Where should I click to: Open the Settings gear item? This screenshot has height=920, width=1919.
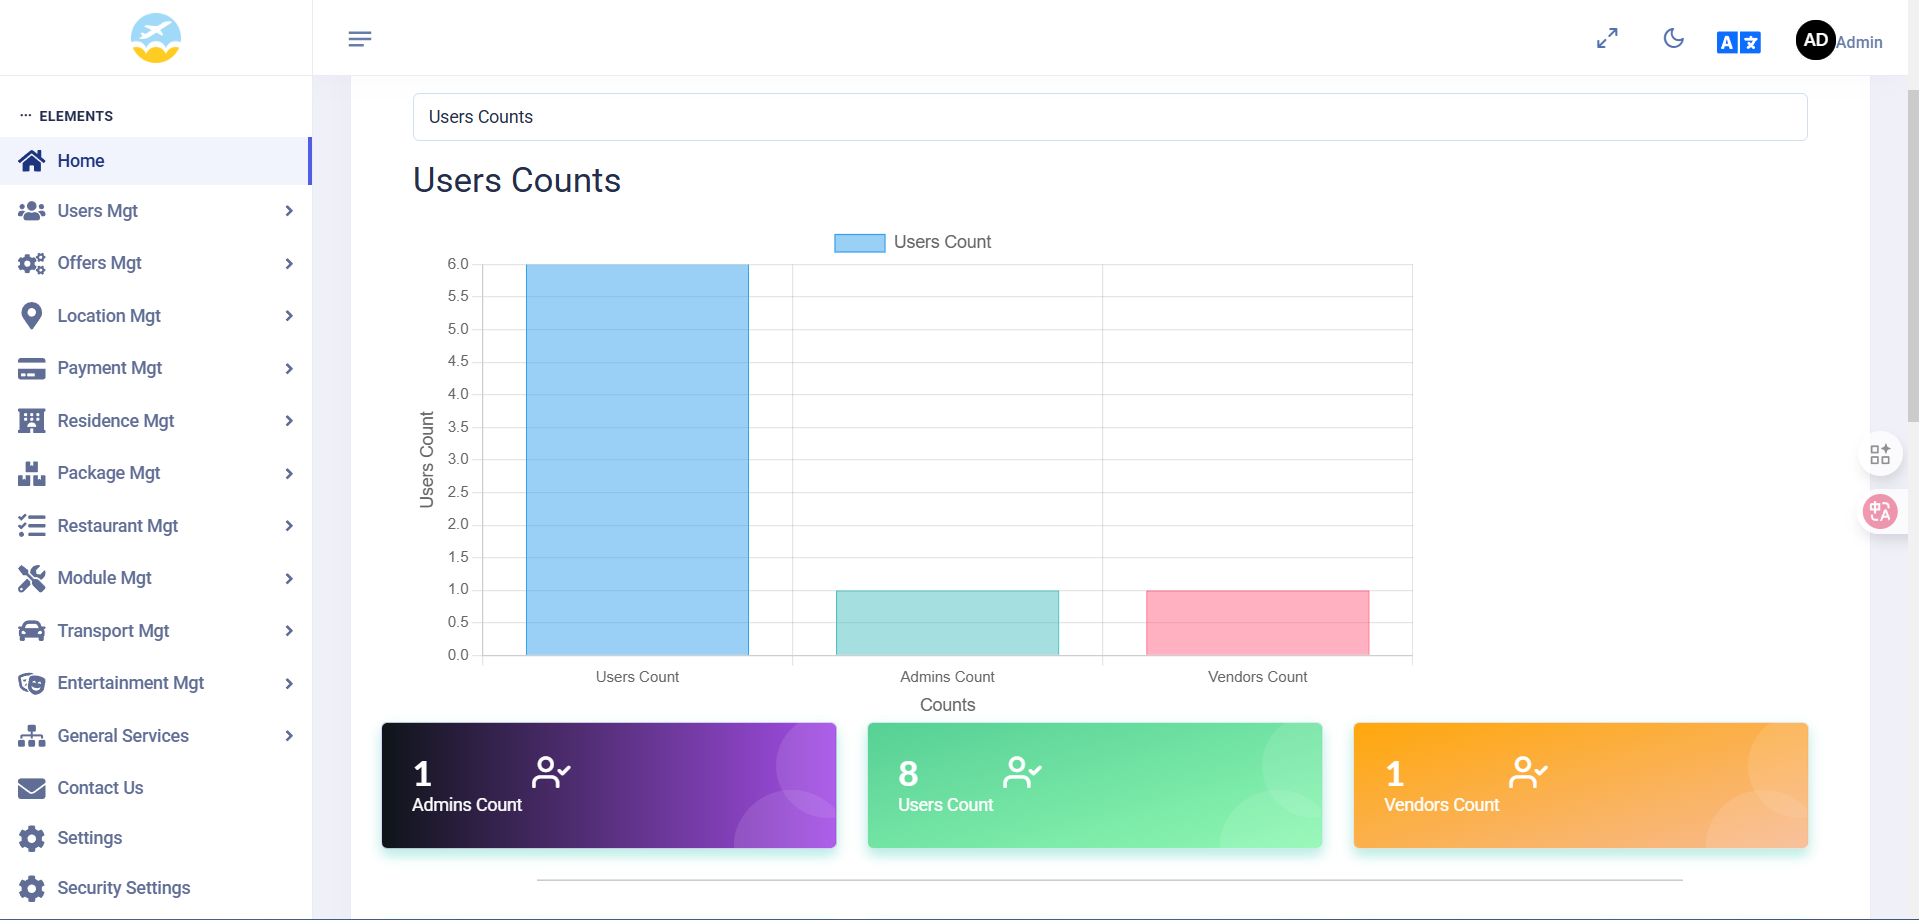tap(89, 838)
